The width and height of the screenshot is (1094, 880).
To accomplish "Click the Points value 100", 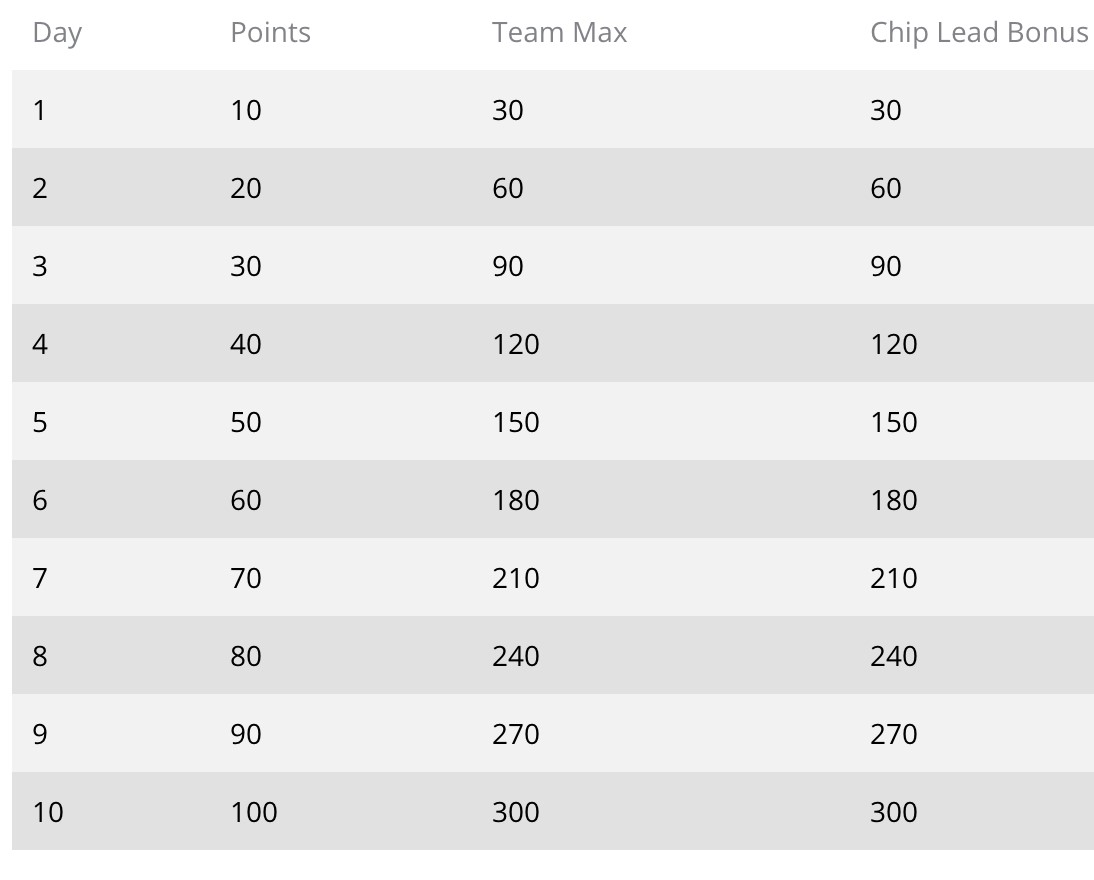I will pos(254,812).
